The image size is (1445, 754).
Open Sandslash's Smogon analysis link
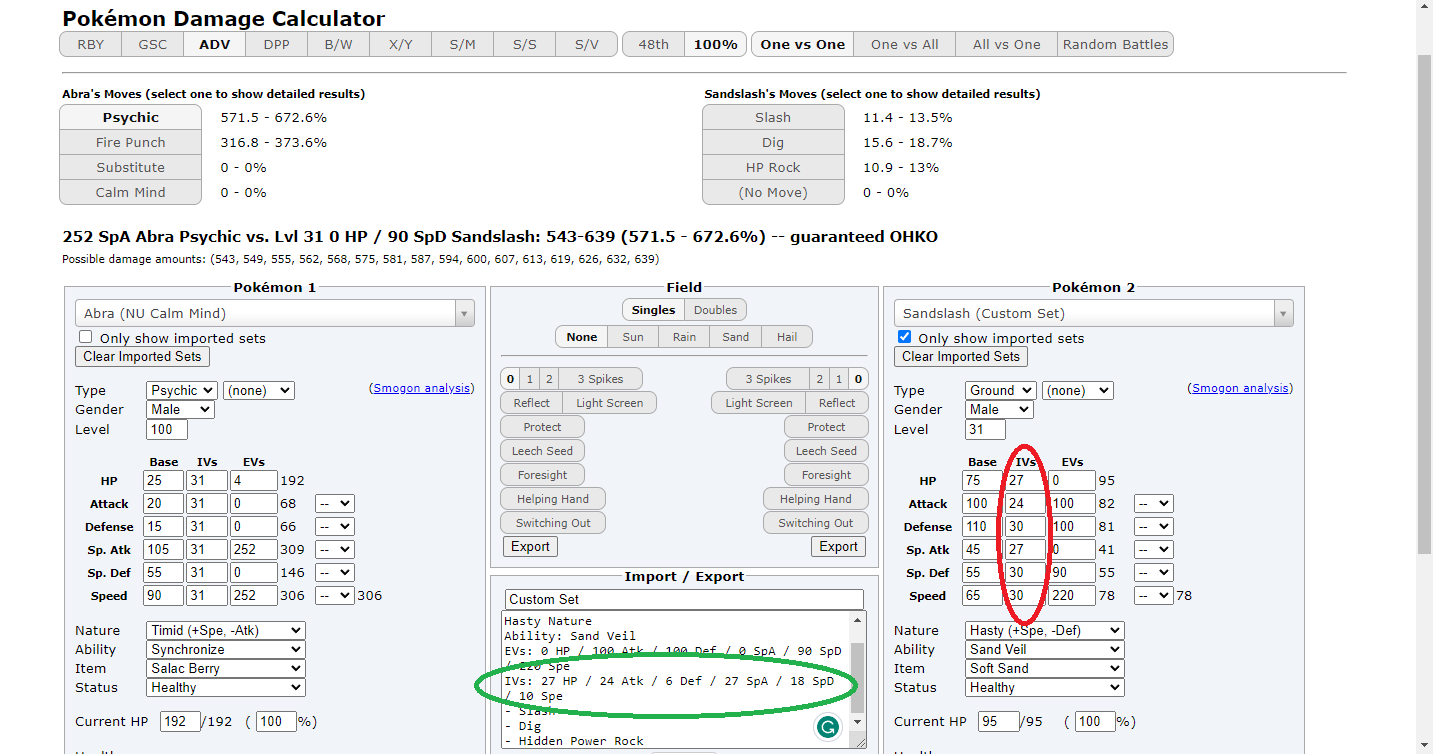point(1240,388)
